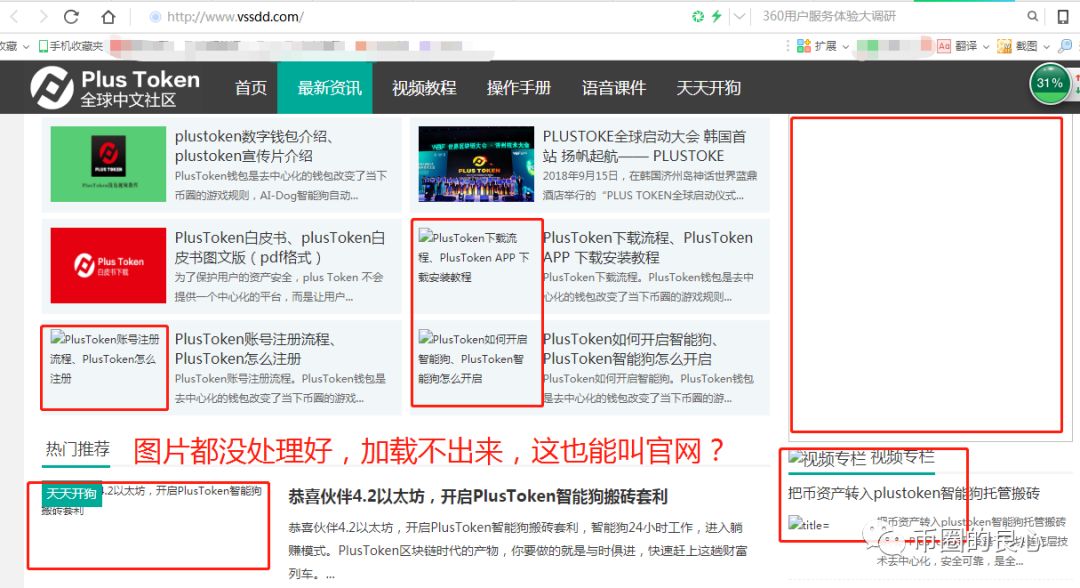
Task: Click the green spinning compatibility icon
Action: pos(698,17)
